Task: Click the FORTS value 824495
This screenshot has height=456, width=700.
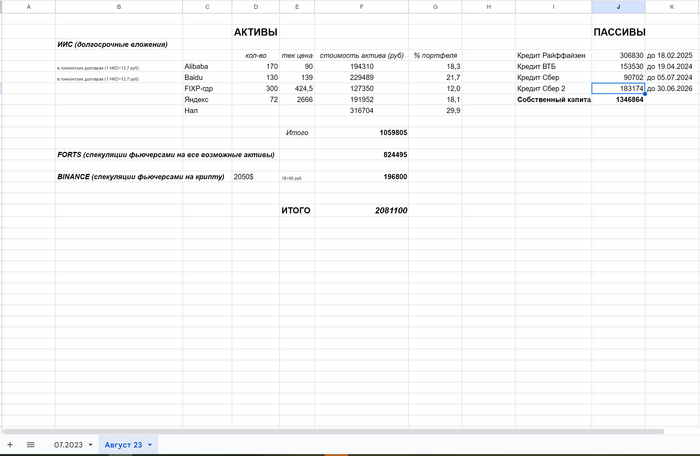Action: coord(362,155)
